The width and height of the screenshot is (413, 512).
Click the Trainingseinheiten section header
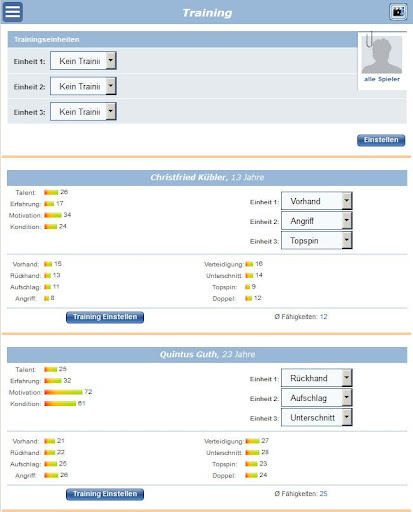pos(182,39)
